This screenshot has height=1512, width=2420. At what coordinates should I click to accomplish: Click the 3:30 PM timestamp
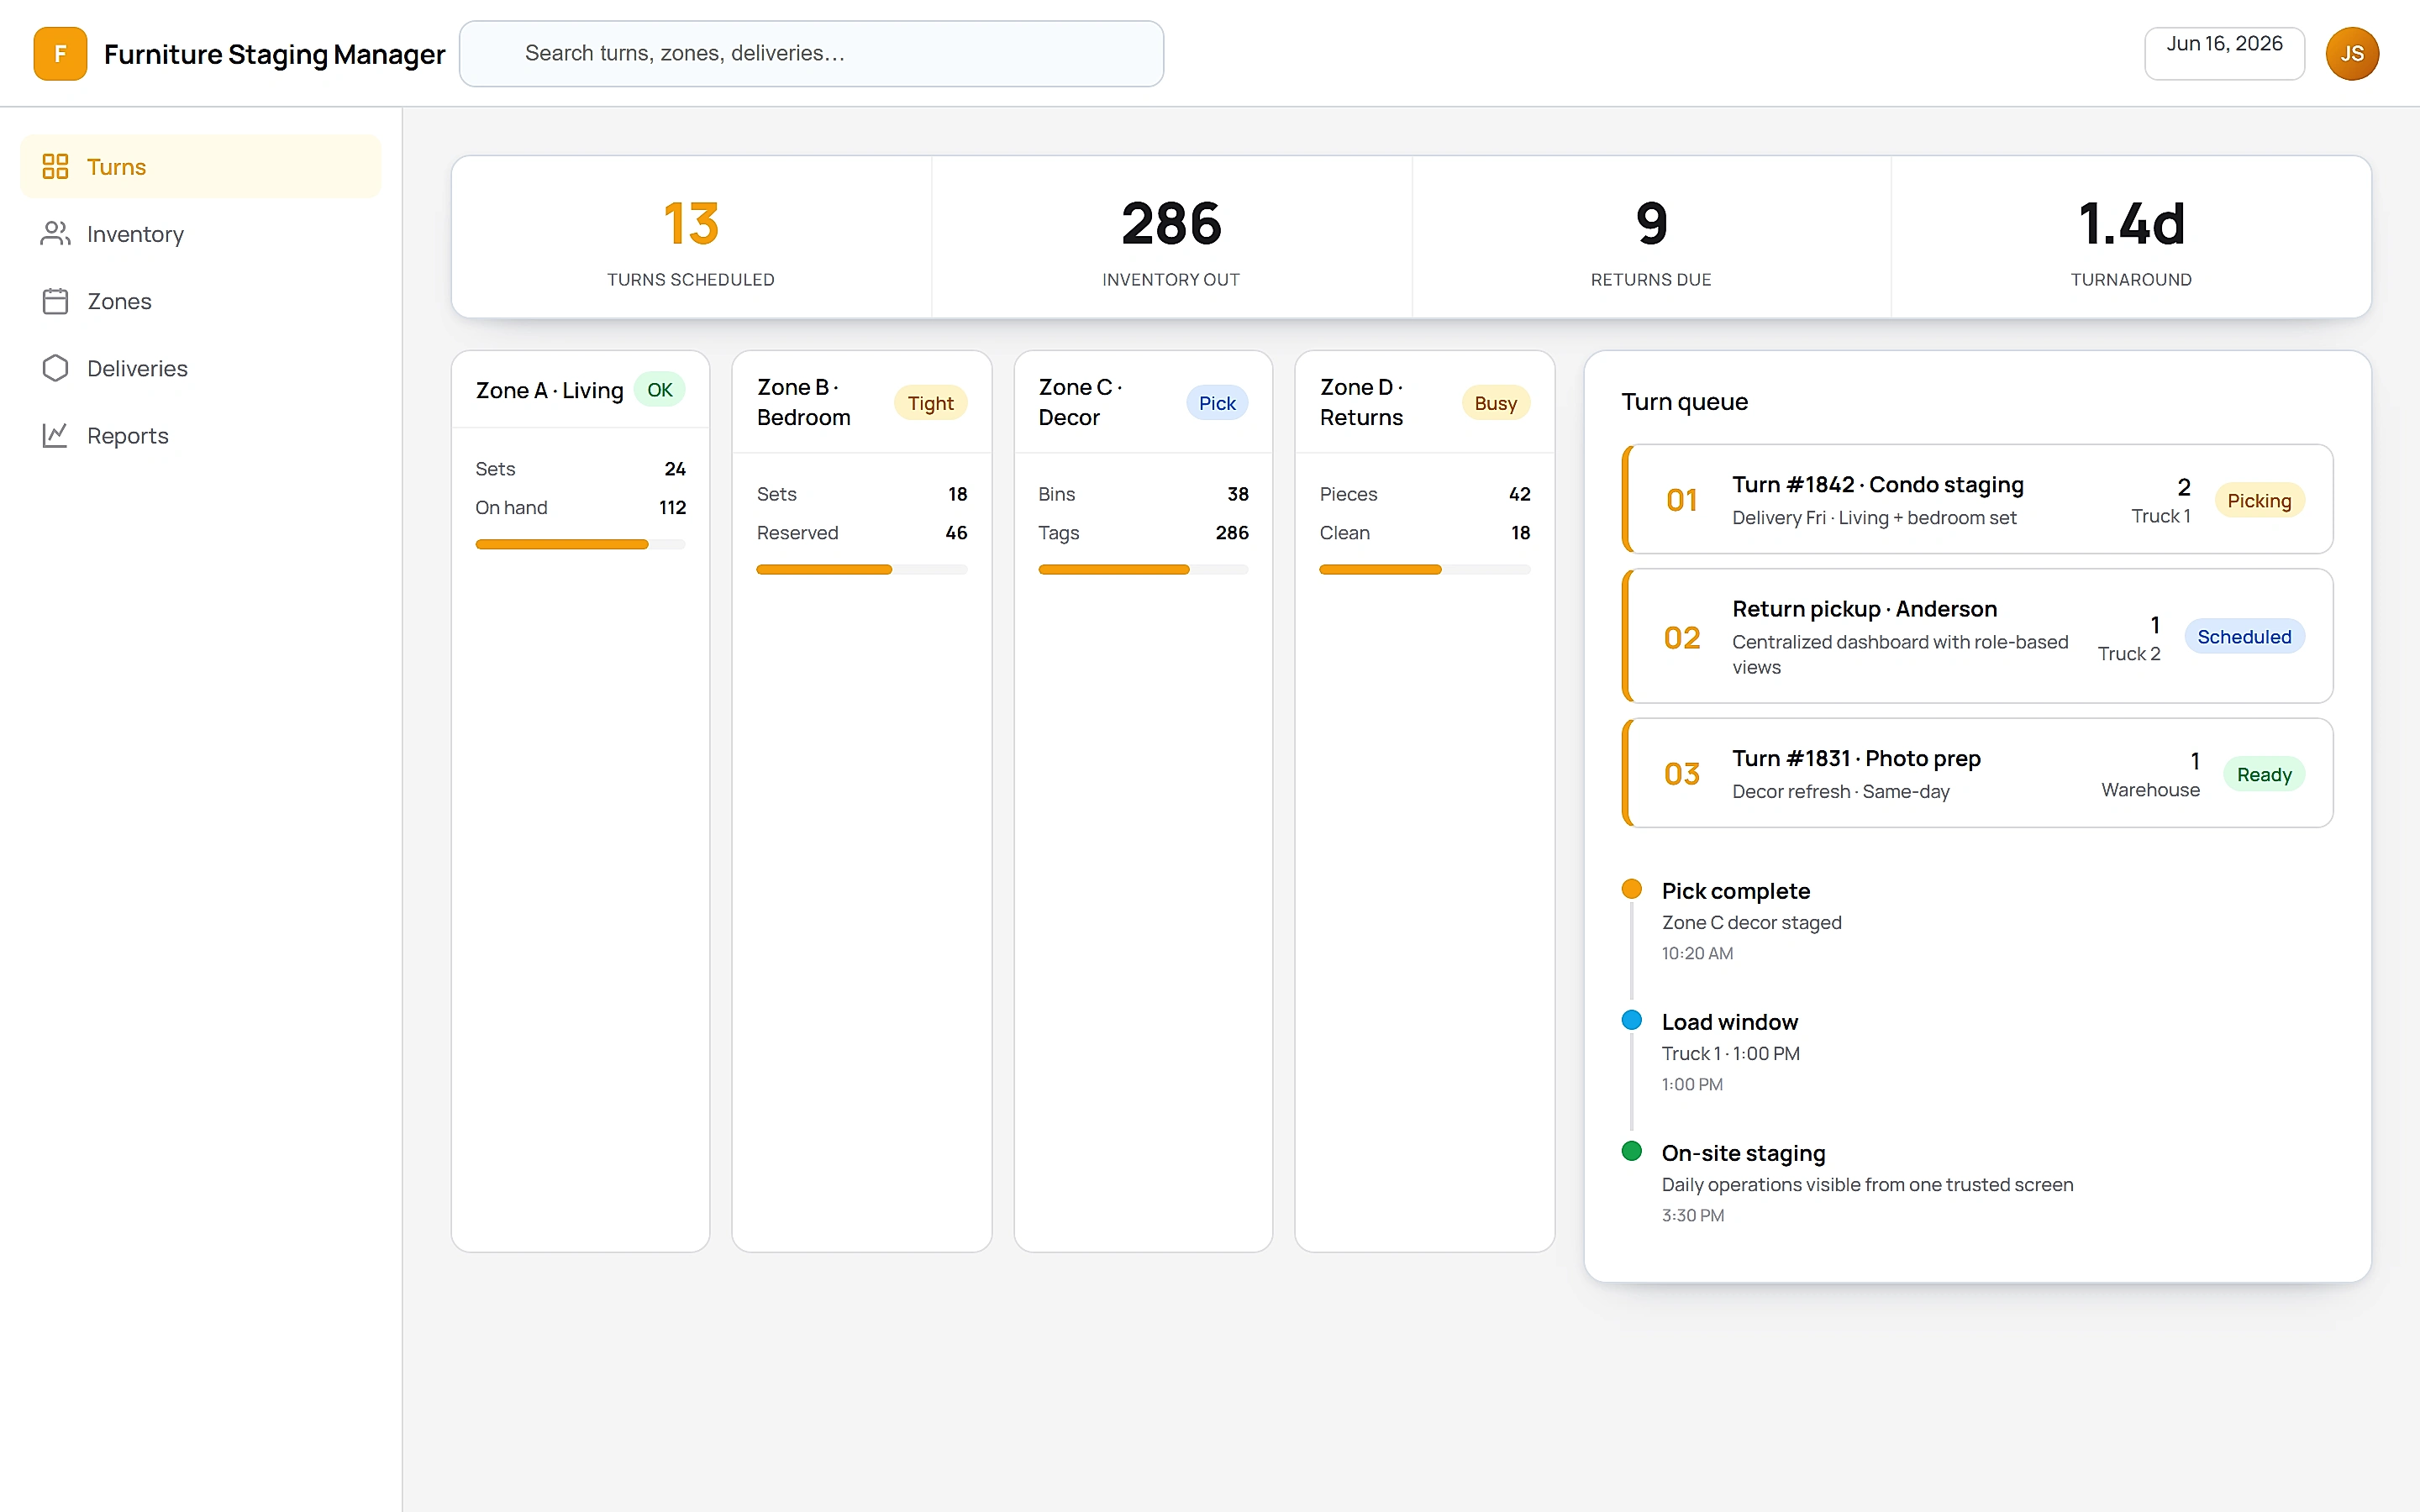tap(1692, 1215)
